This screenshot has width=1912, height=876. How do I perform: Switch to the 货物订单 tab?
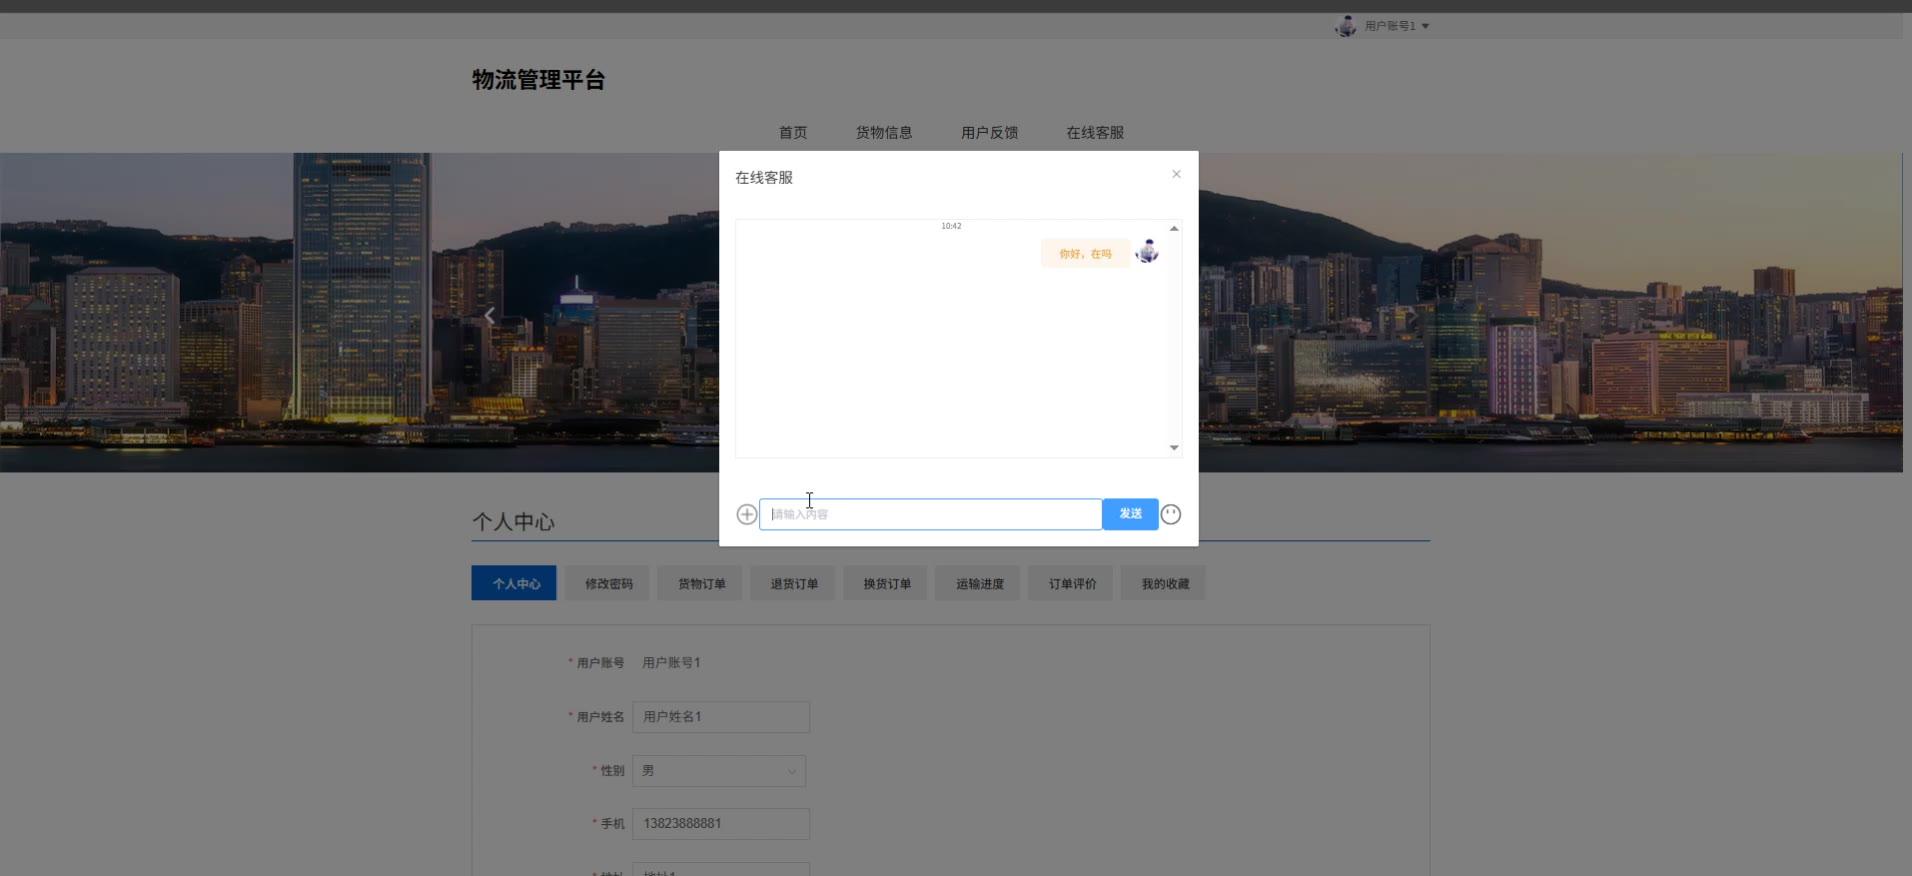[701, 584]
